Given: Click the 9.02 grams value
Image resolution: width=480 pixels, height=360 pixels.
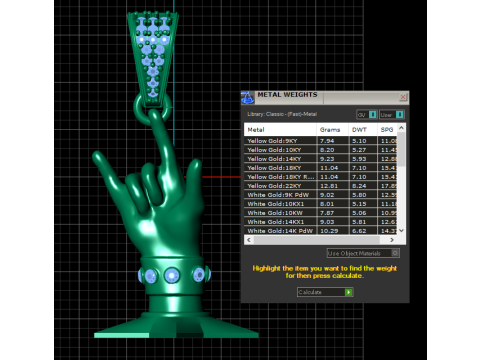Looking at the screenshot, I should point(327,195).
